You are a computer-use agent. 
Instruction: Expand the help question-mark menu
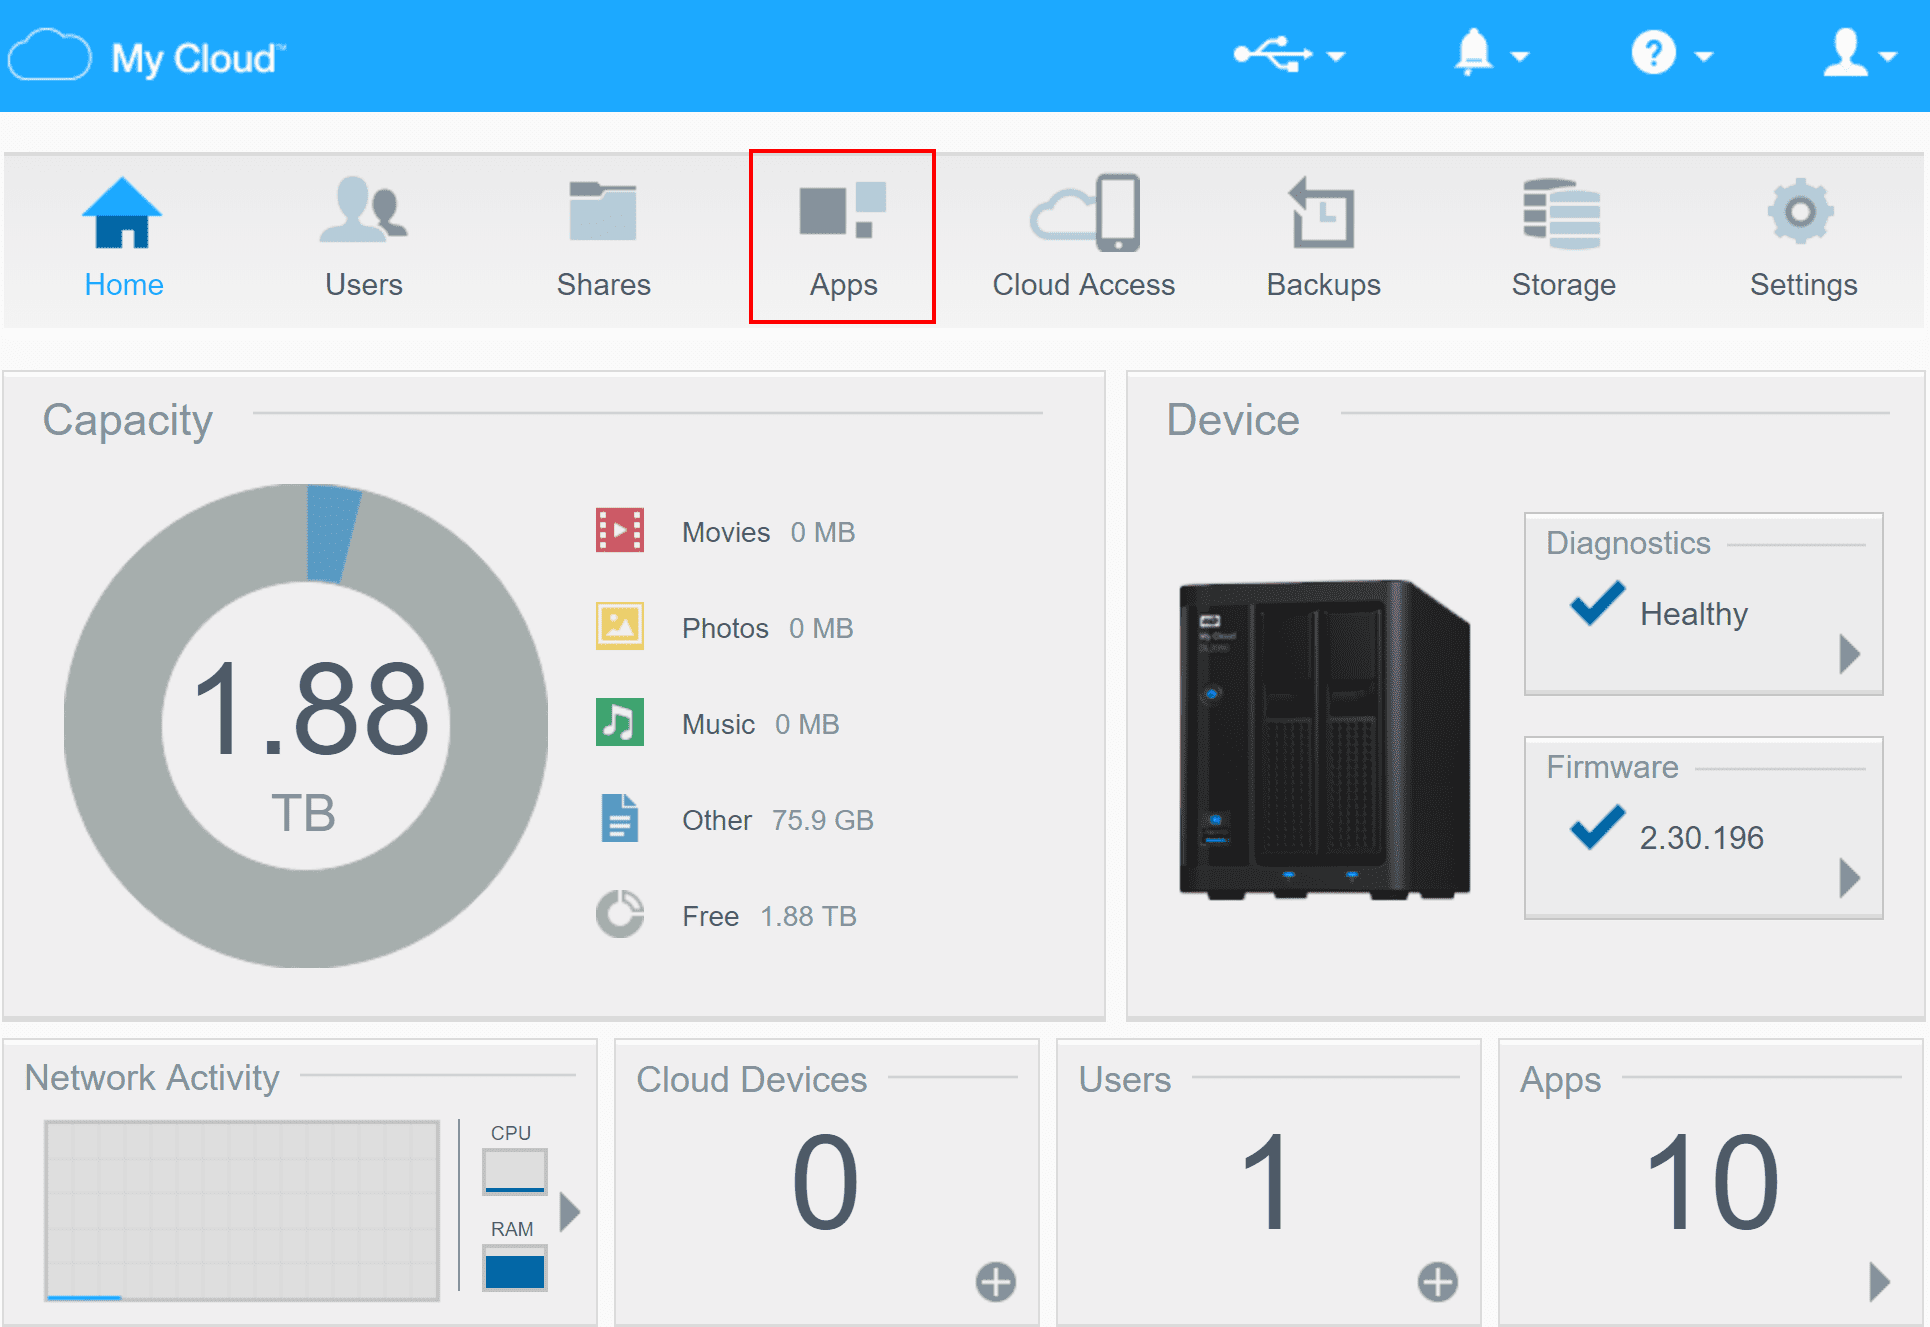coord(1671,54)
